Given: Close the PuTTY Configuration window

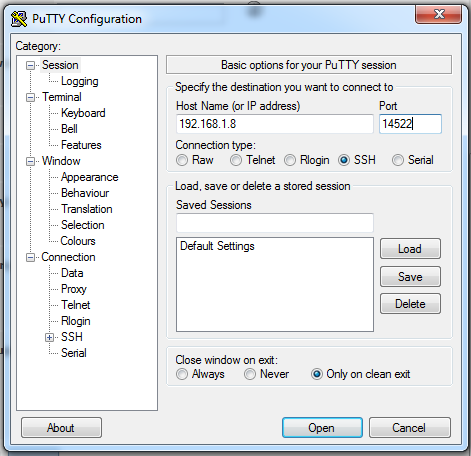Looking at the screenshot, I should (439, 14).
